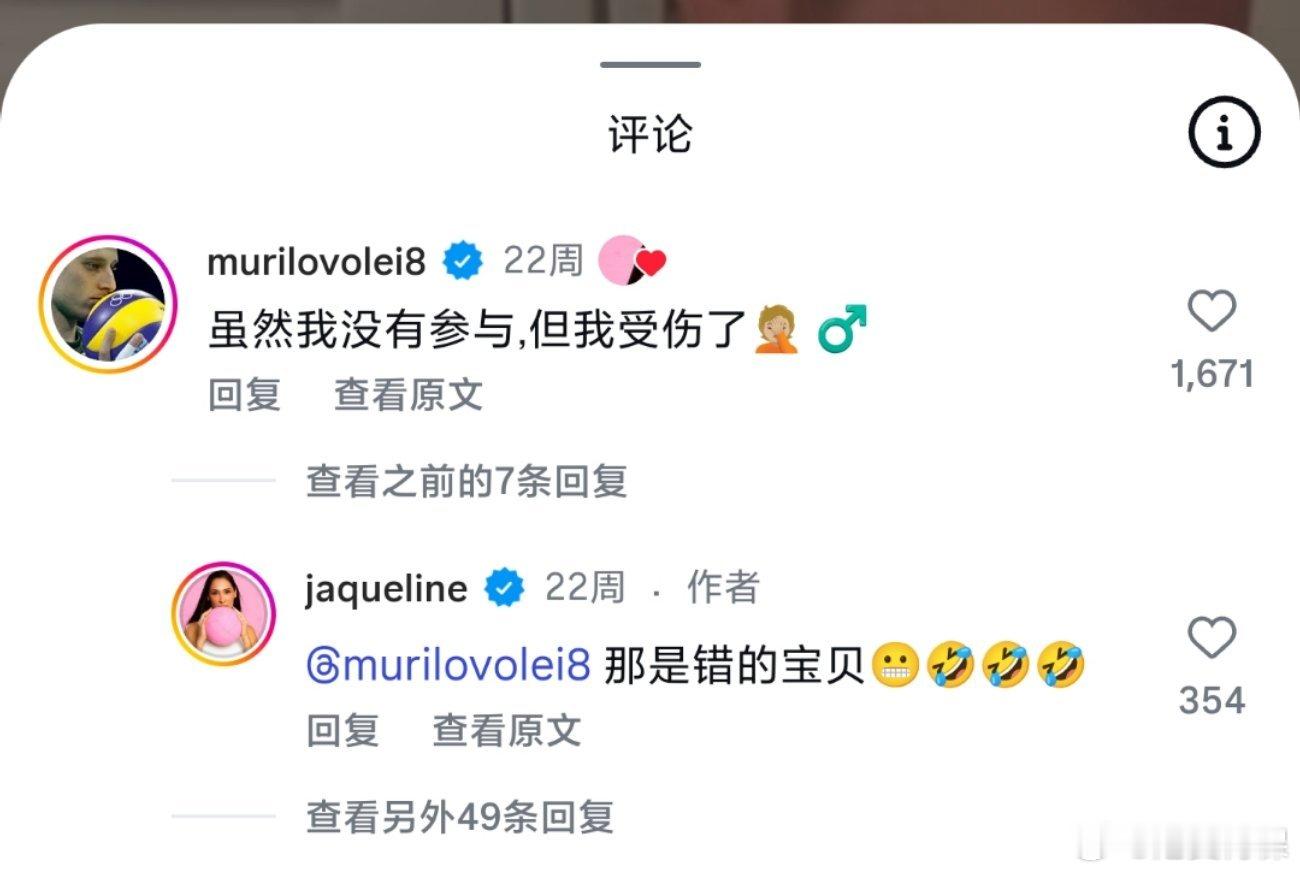
Task: Like murilovolei8's comment with the heart
Action: pyautogui.click(x=1212, y=313)
